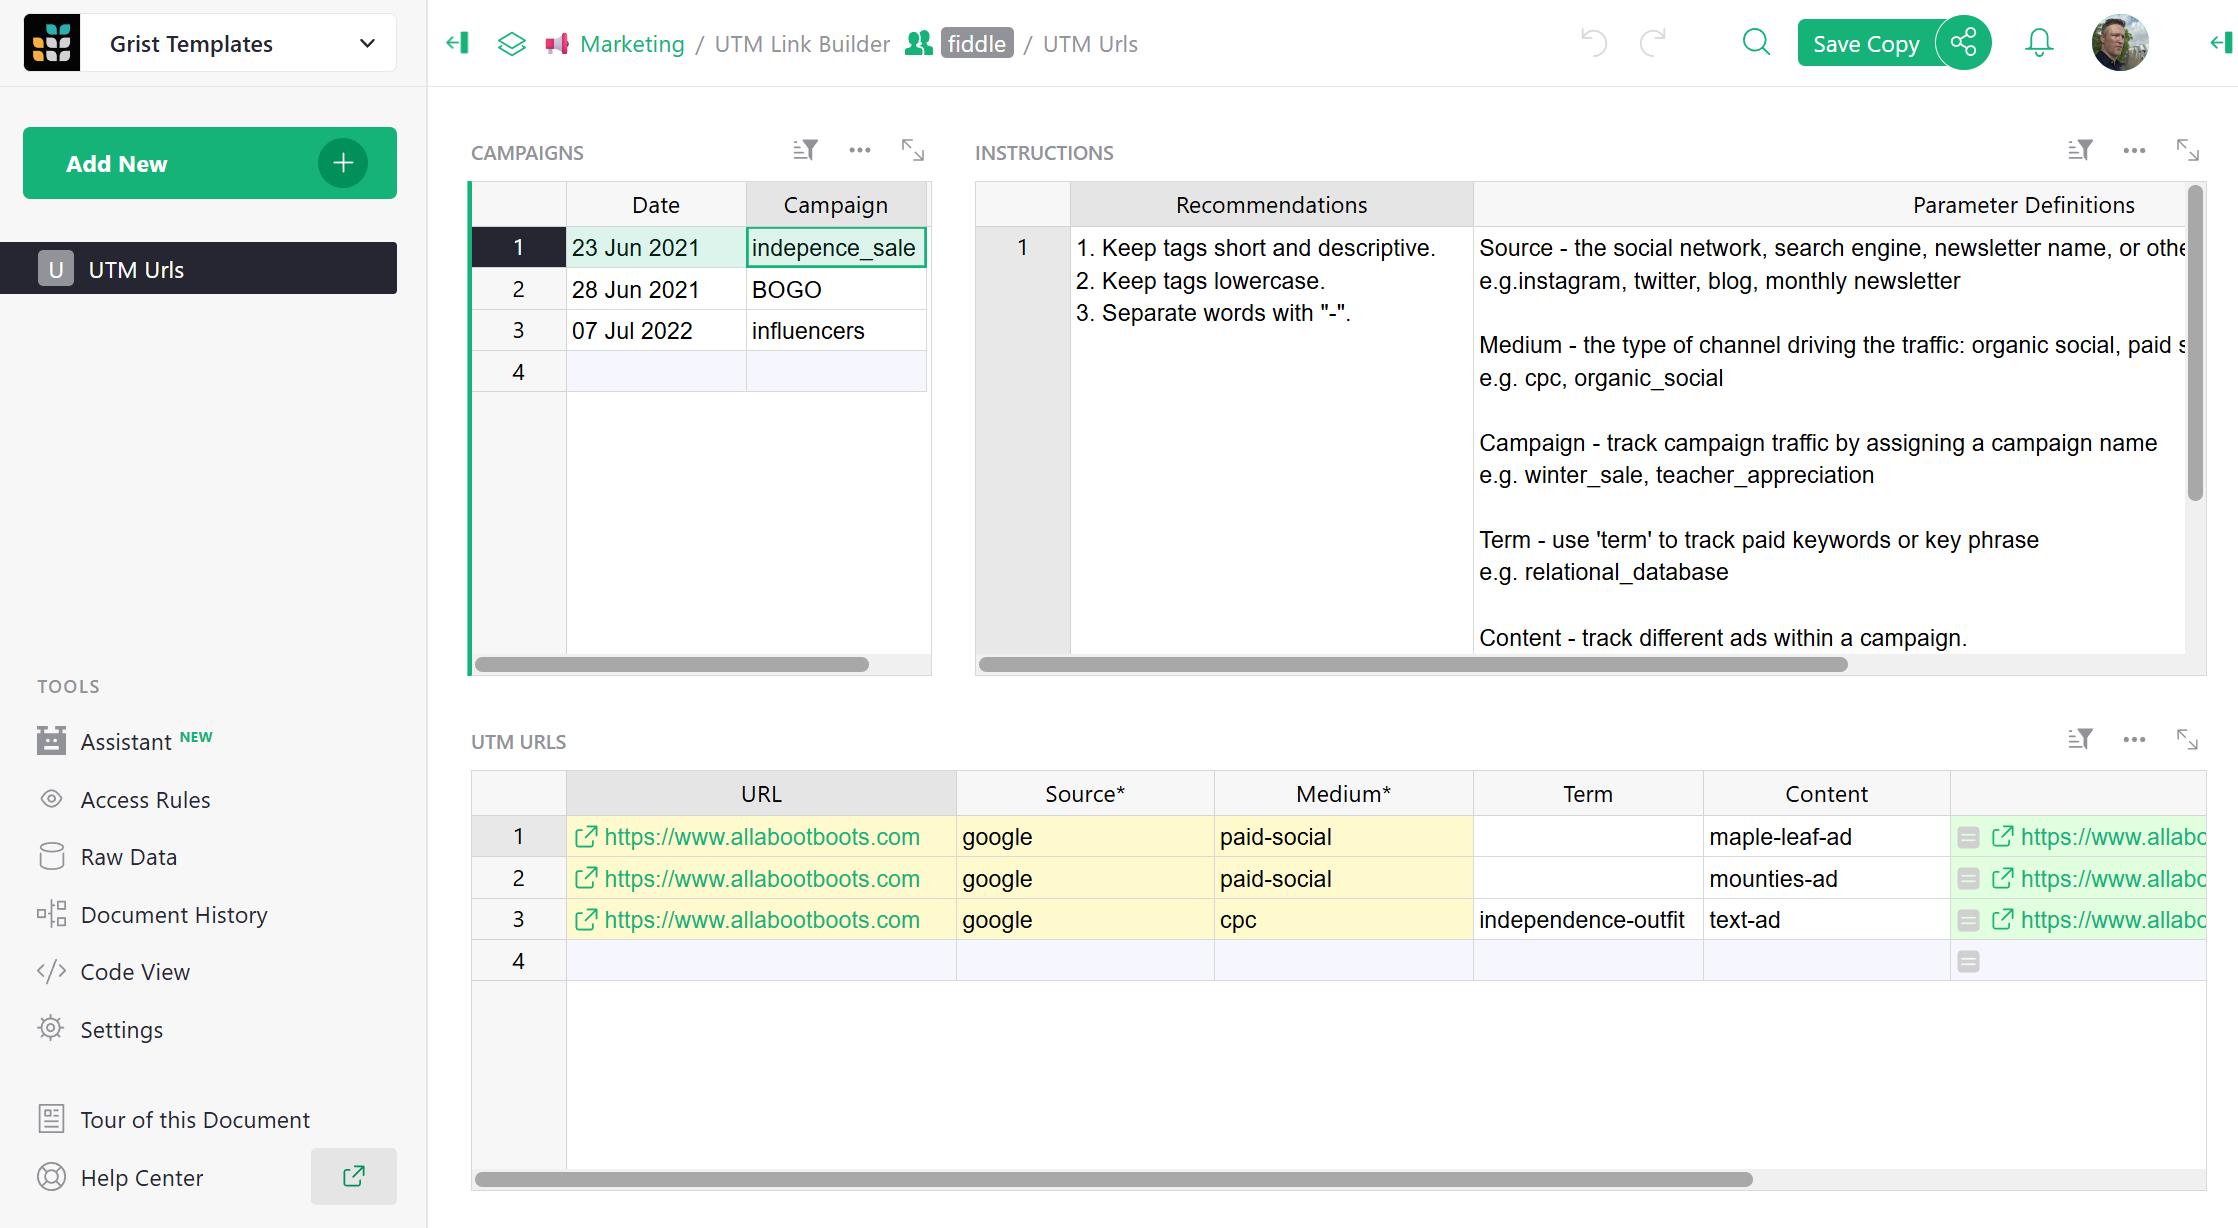2238x1228 pixels.
Task: Undo the last change
Action: pos(1593,42)
